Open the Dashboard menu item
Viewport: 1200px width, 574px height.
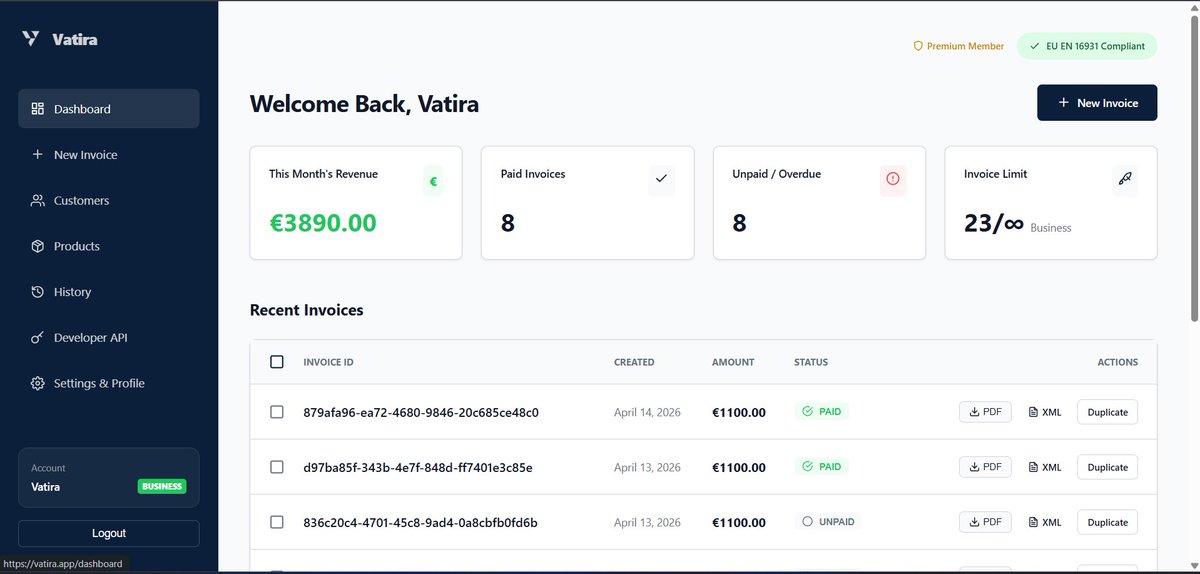tap(109, 109)
